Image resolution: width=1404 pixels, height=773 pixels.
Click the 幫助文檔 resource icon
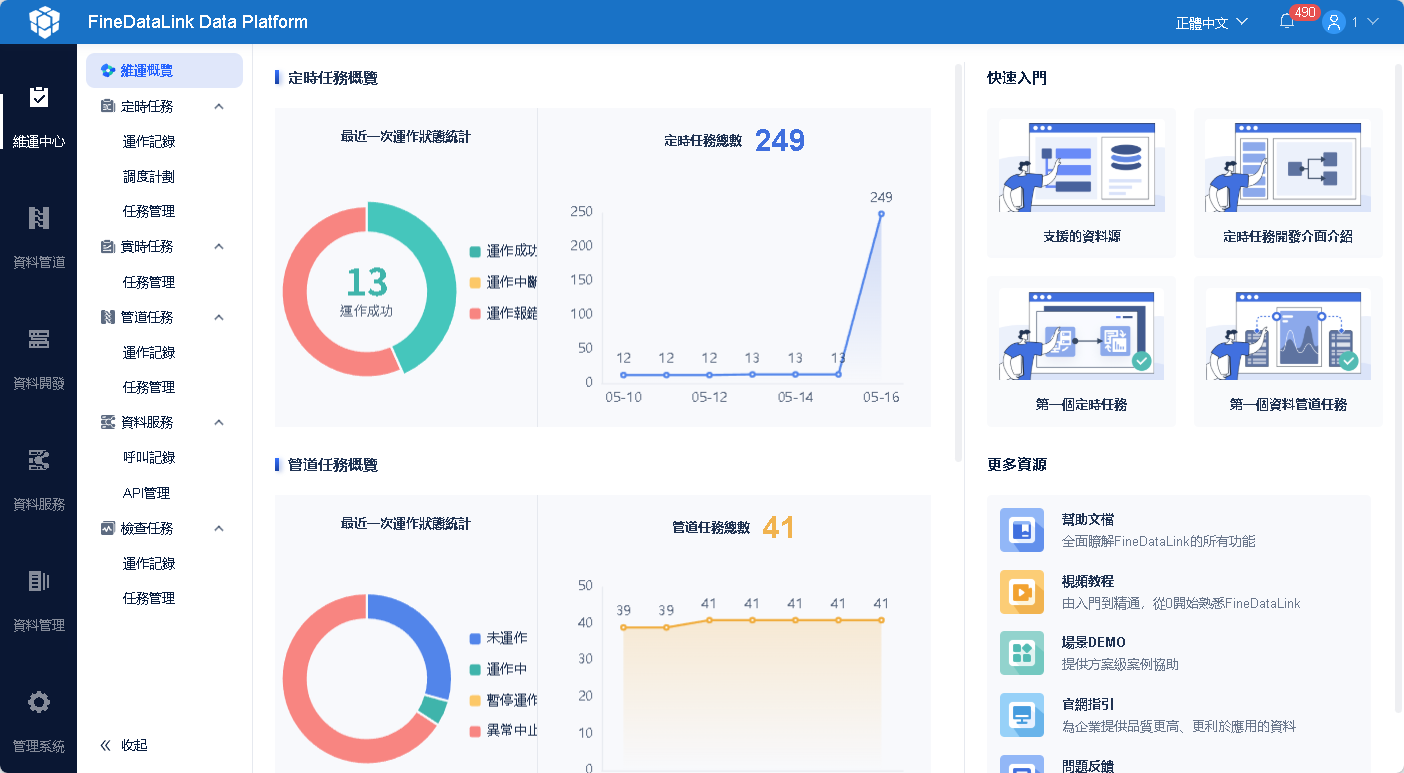(1022, 530)
